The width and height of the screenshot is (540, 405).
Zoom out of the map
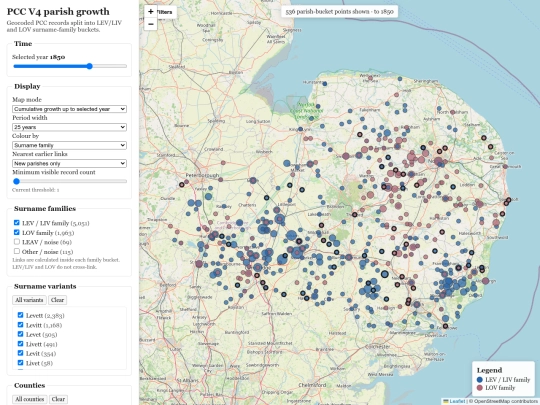pos(150,24)
